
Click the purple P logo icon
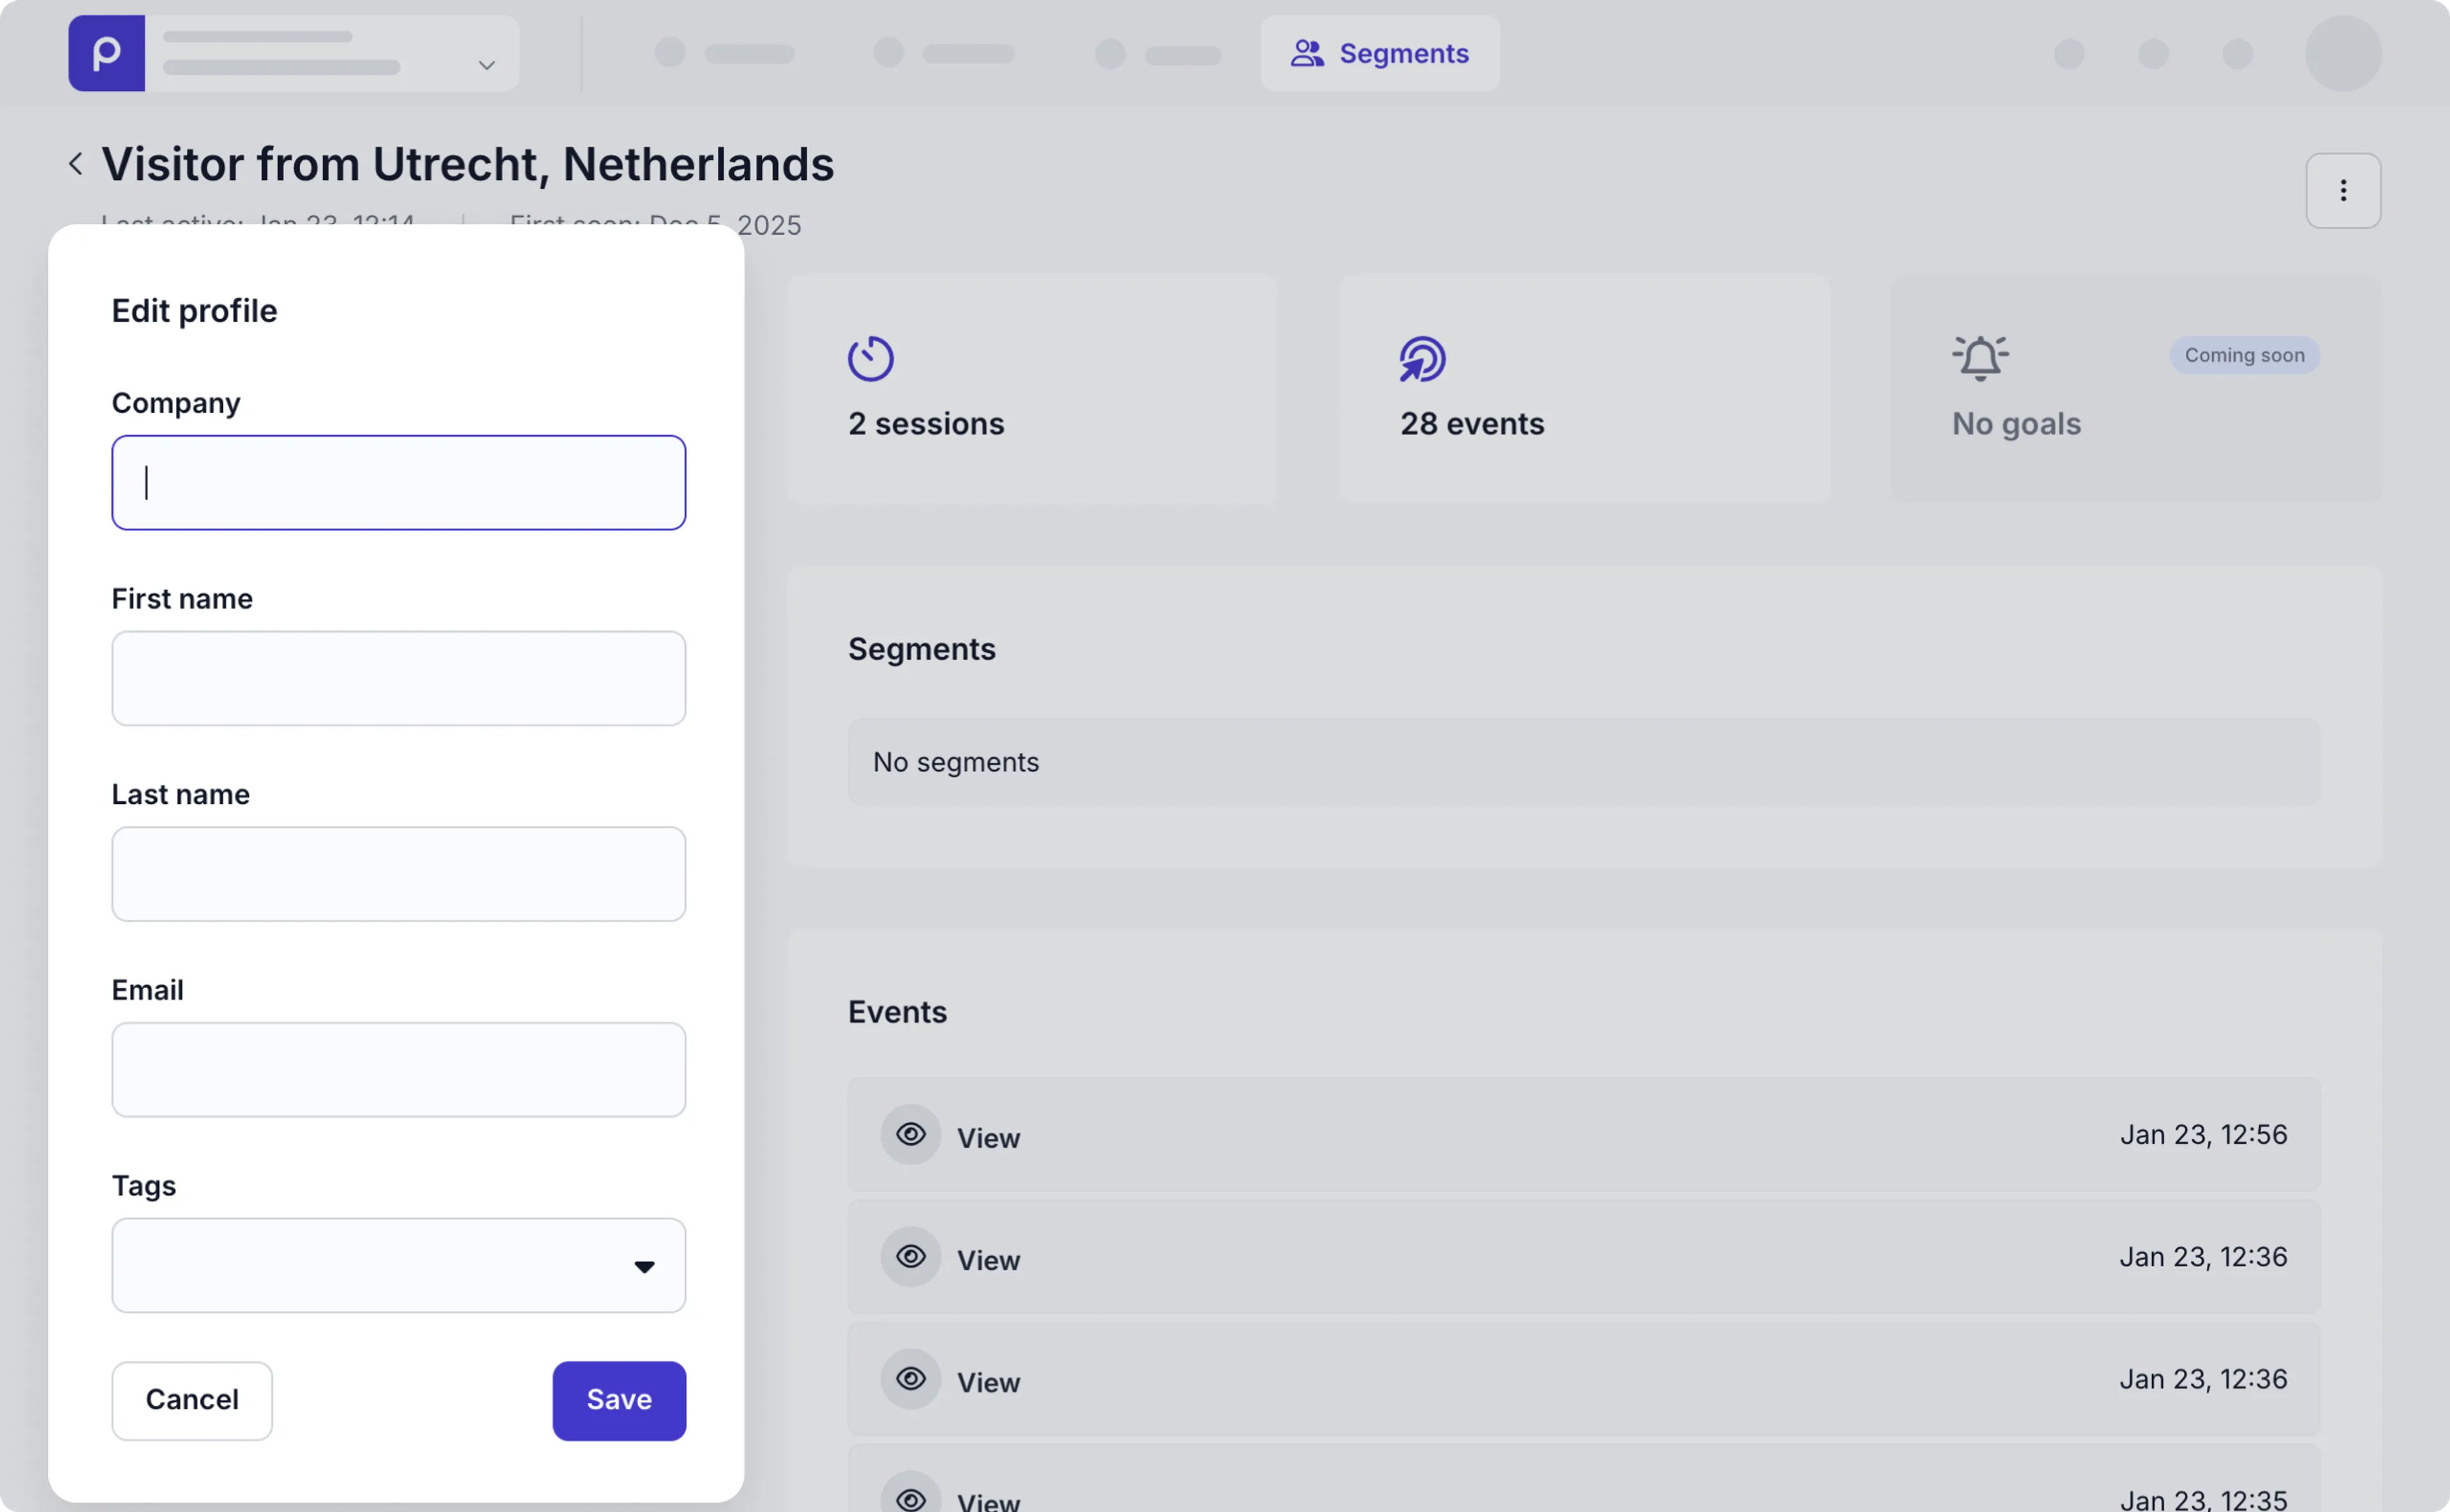pyautogui.click(x=106, y=53)
